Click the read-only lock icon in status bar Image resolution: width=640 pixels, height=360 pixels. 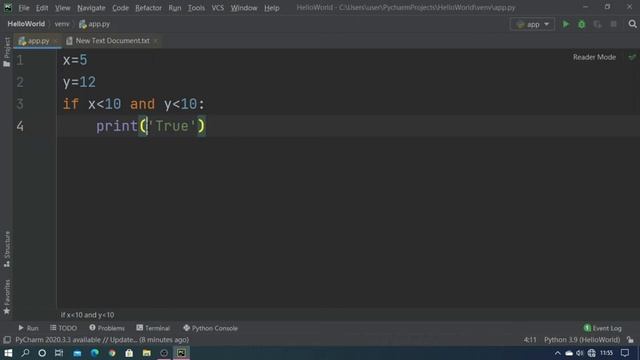coord(631,340)
